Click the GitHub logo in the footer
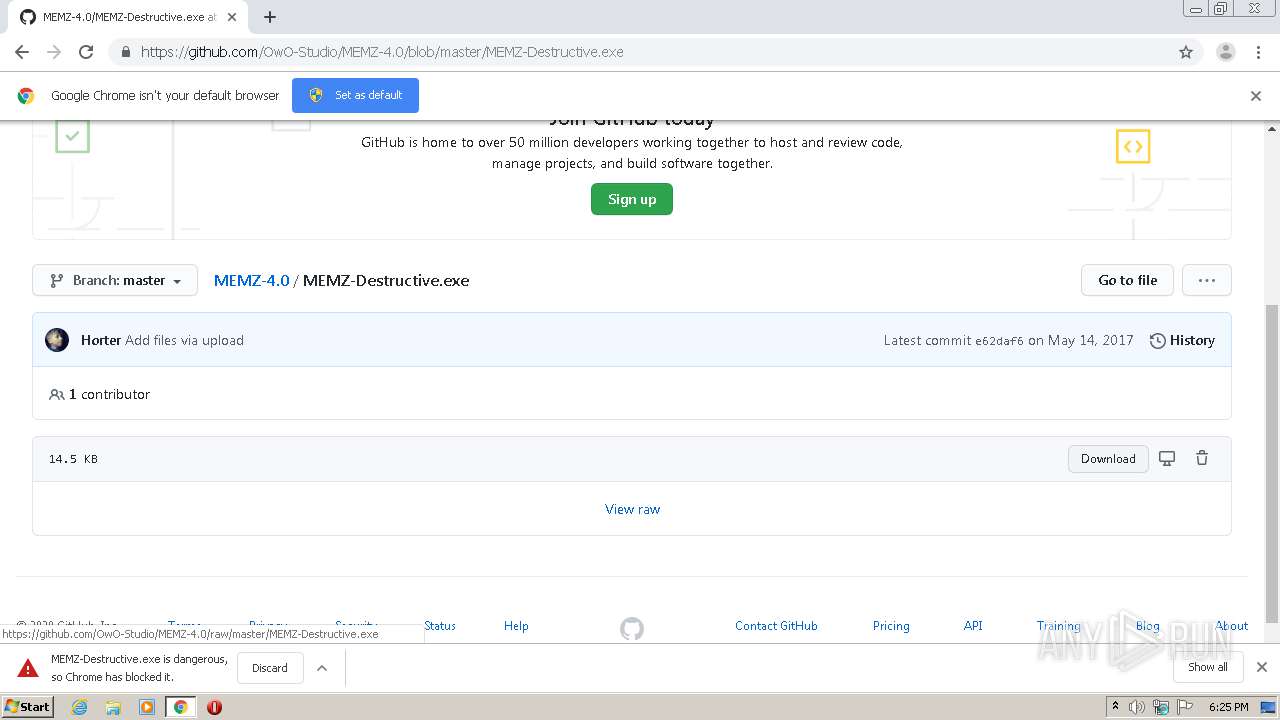Screen dimensions: 1280x720 point(632,629)
